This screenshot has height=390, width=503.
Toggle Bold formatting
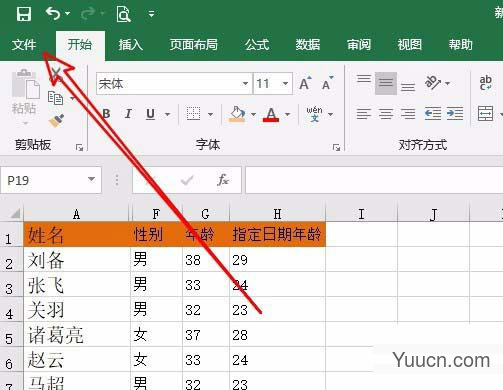106,114
